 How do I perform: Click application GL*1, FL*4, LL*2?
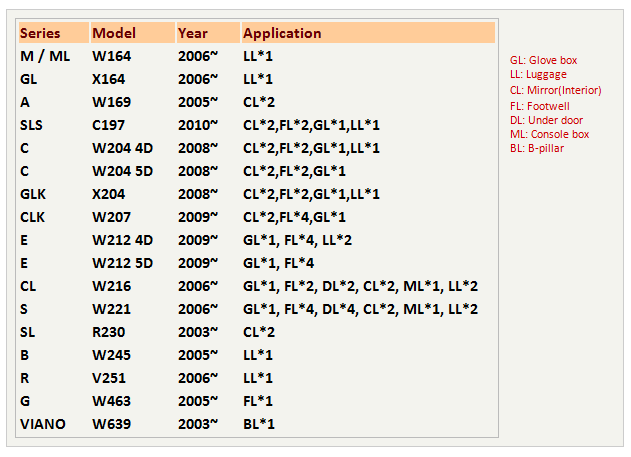coord(298,240)
